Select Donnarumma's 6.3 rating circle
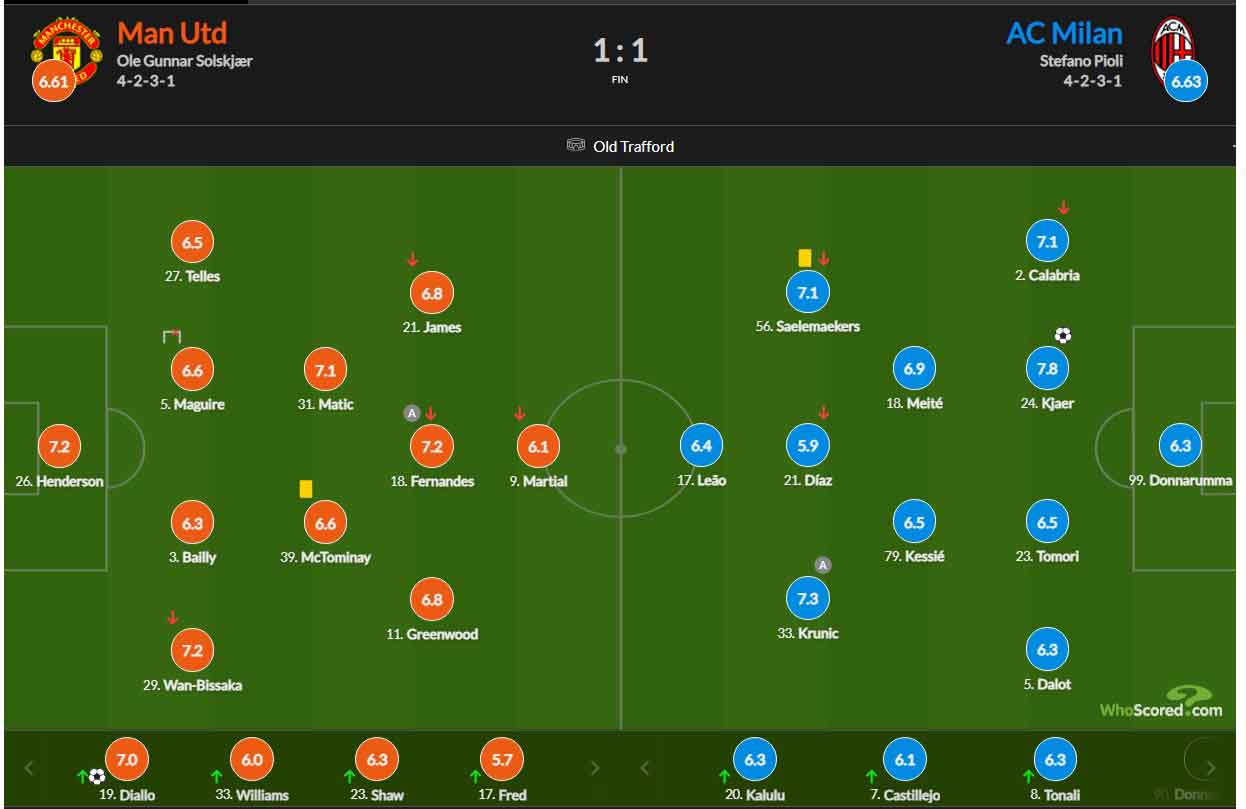This screenshot has height=809, width=1246. pyautogui.click(x=1181, y=446)
